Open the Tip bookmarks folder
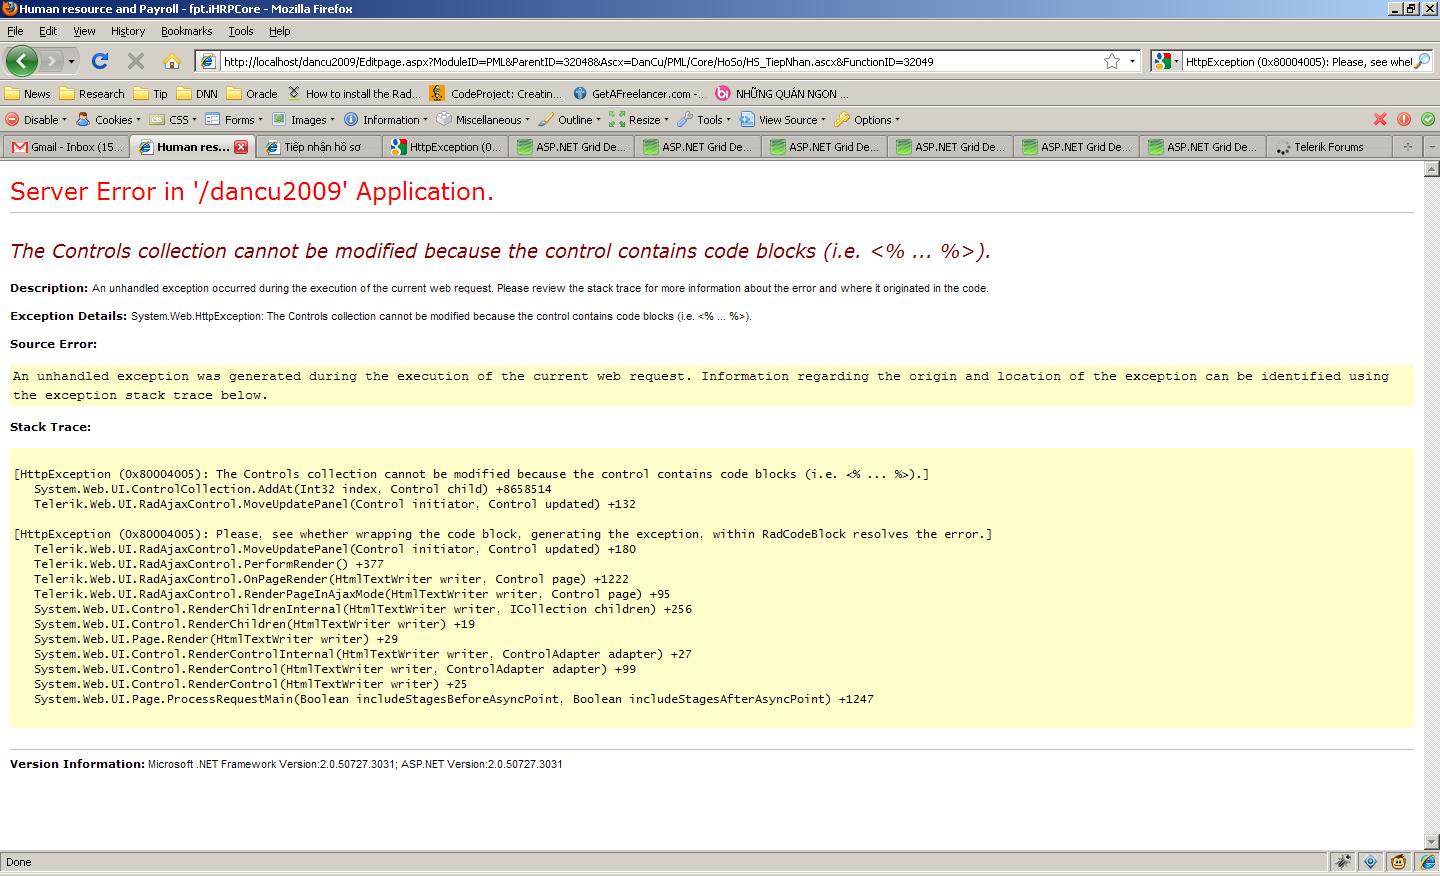The width and height of the screenshot is (1440, 876). (x=150, y=94)
